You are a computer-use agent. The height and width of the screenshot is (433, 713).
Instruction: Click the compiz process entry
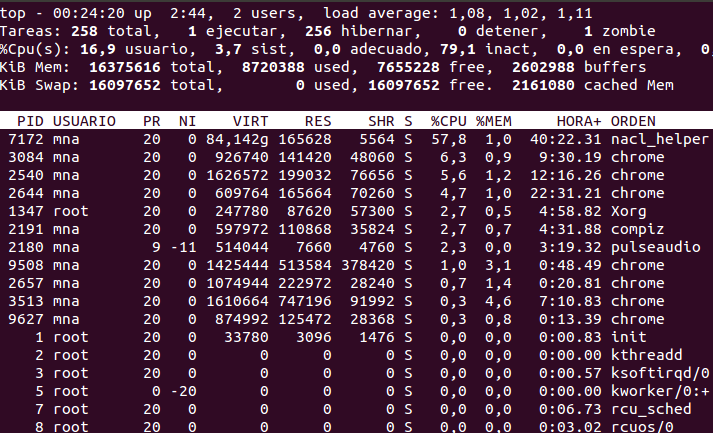tap(636, 229)
